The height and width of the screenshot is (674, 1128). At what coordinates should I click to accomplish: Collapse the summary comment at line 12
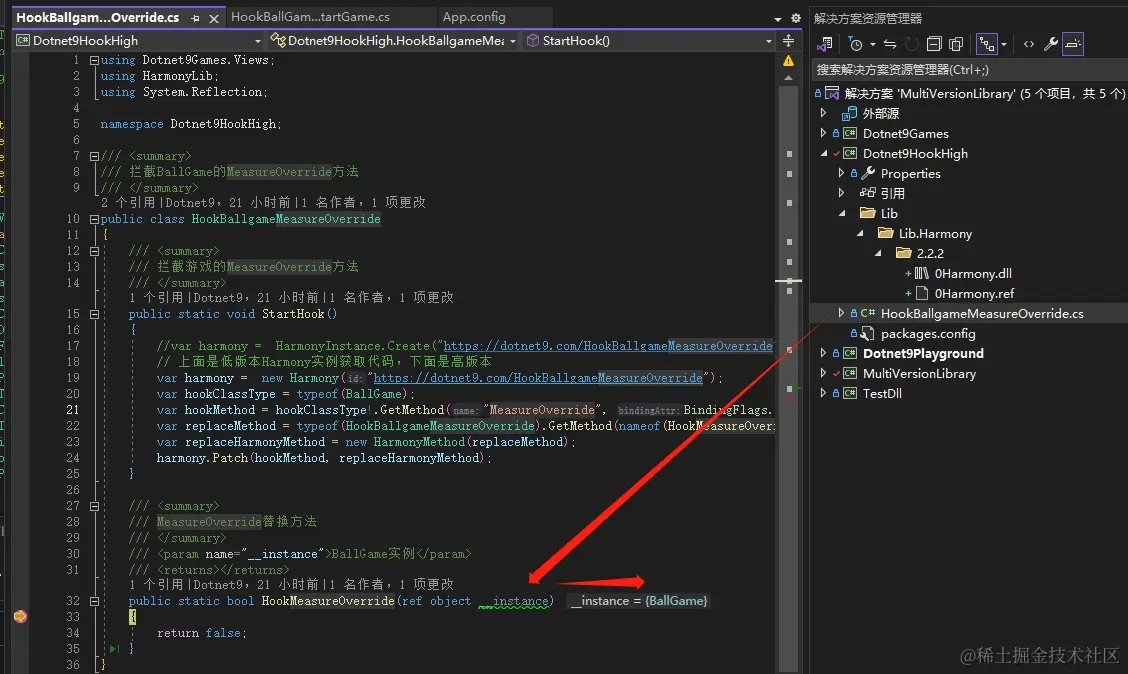[x=94, y=251]
